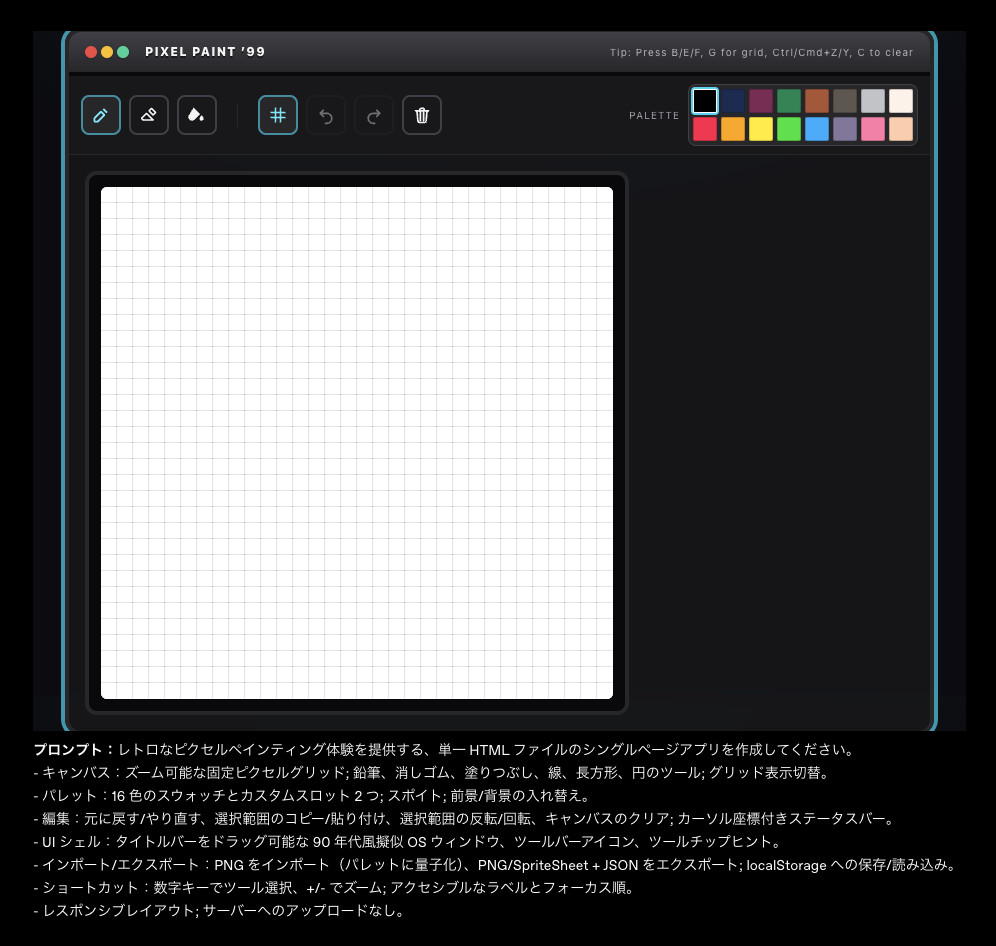This screenshot has width=996, height=946.
Task: Select the Eraser tool
Action: click(149, 115)
